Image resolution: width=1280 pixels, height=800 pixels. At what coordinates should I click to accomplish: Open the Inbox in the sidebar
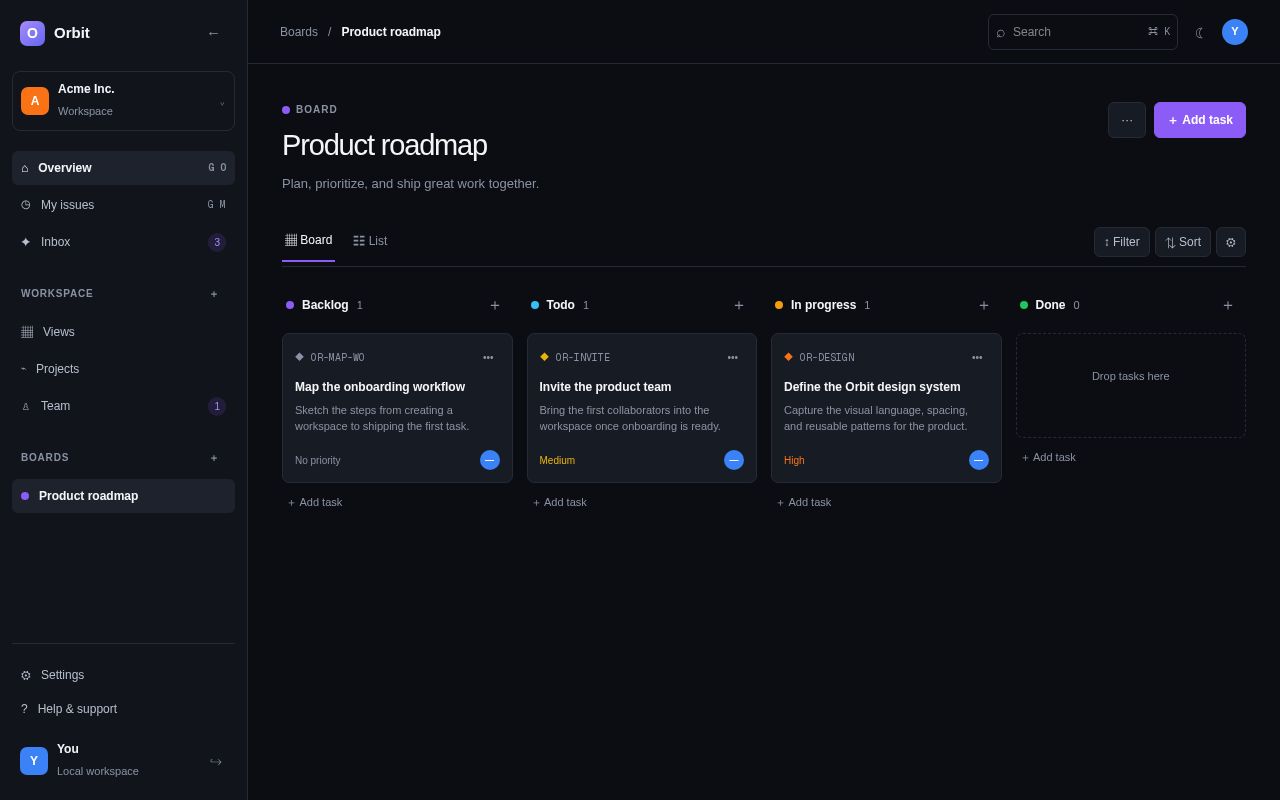tap(123, 242)
